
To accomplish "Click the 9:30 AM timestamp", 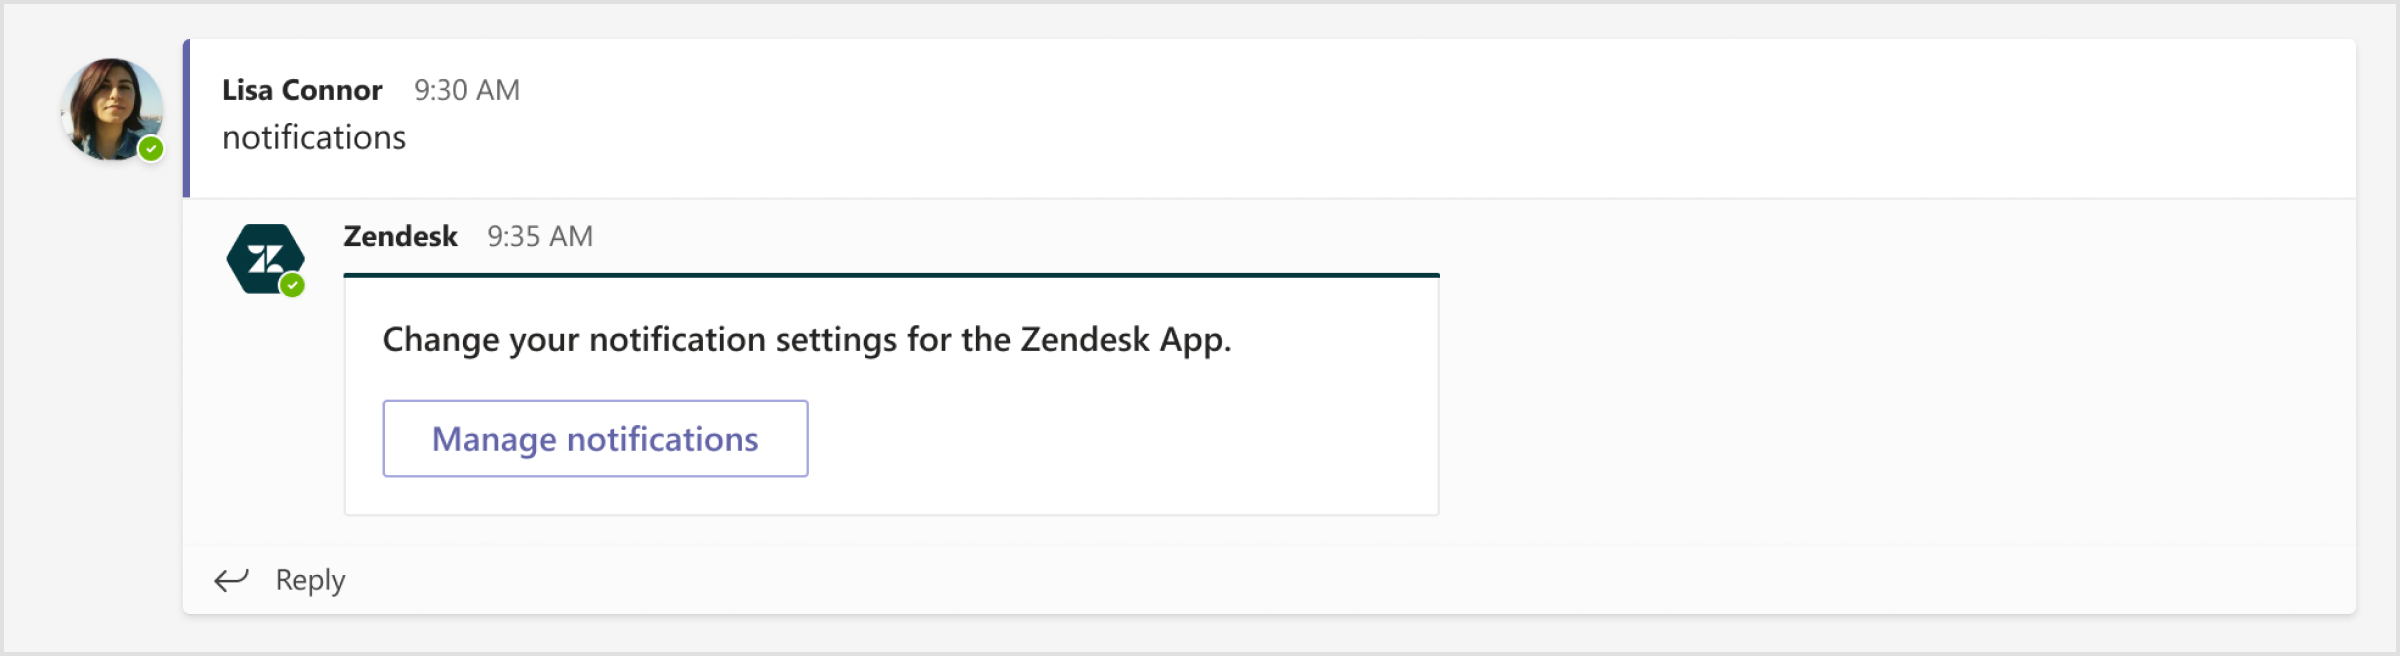I will tap(466, 89).
